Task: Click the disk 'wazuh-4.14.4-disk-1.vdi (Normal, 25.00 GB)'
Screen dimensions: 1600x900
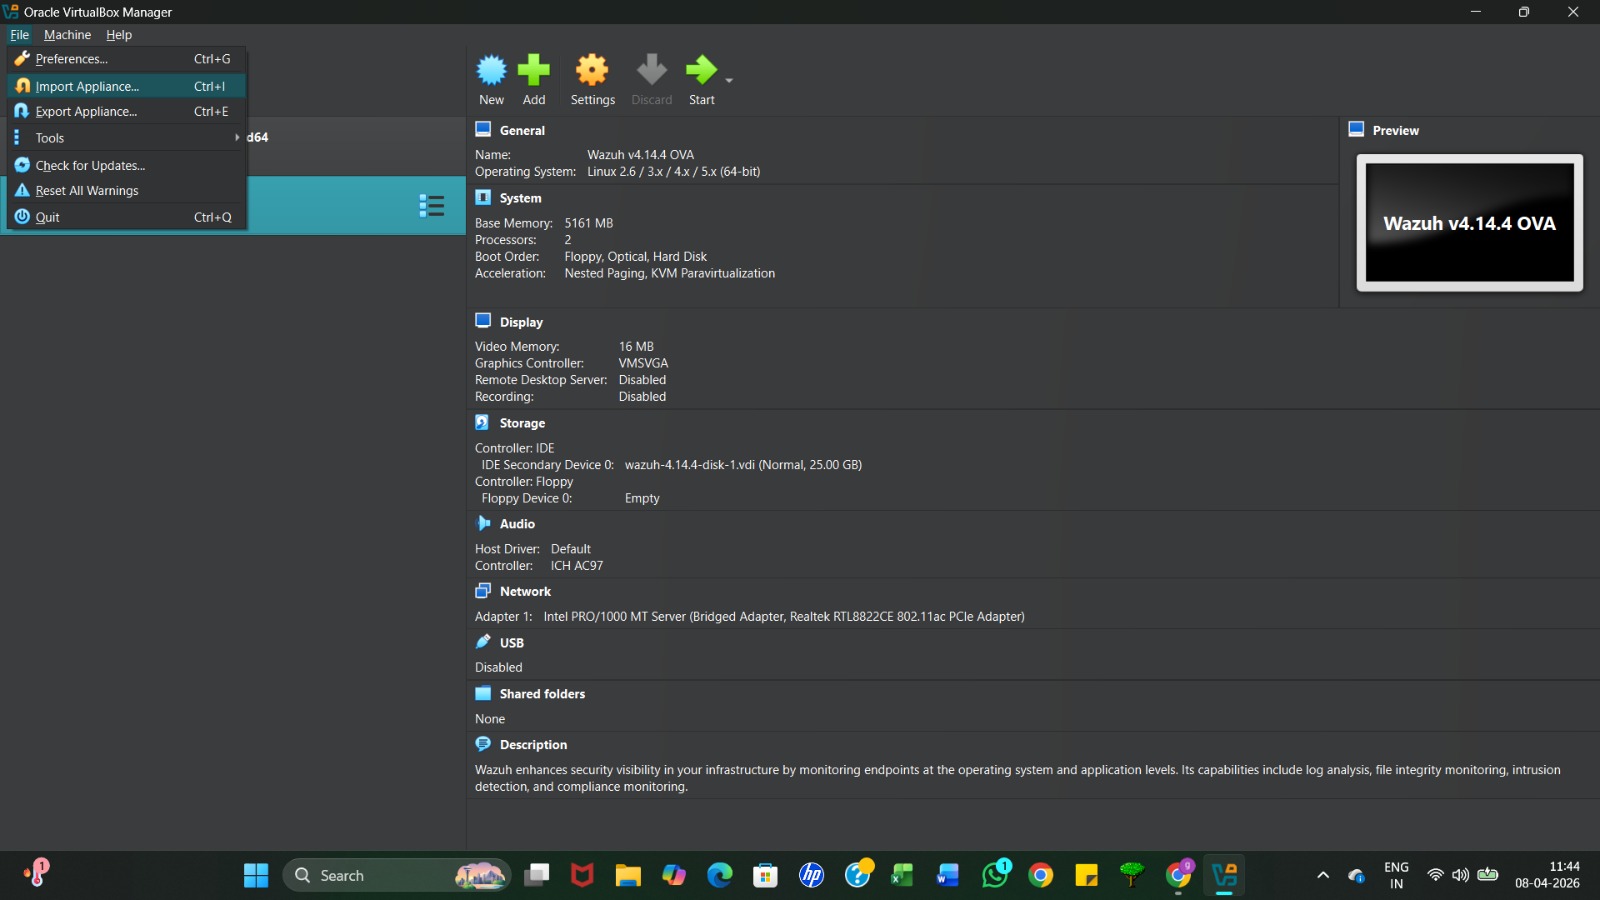Action: (x=743, y=465)
